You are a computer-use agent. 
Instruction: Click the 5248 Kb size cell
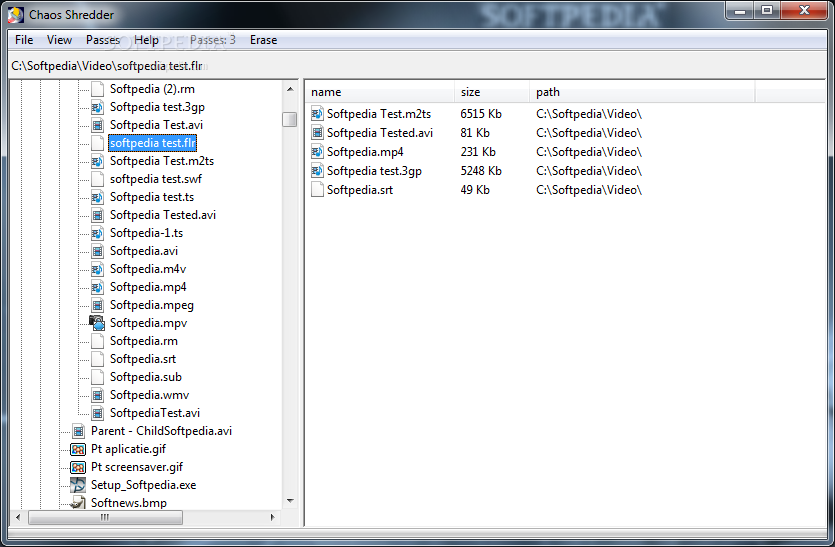pyautogui.click(x=481, y=171)
